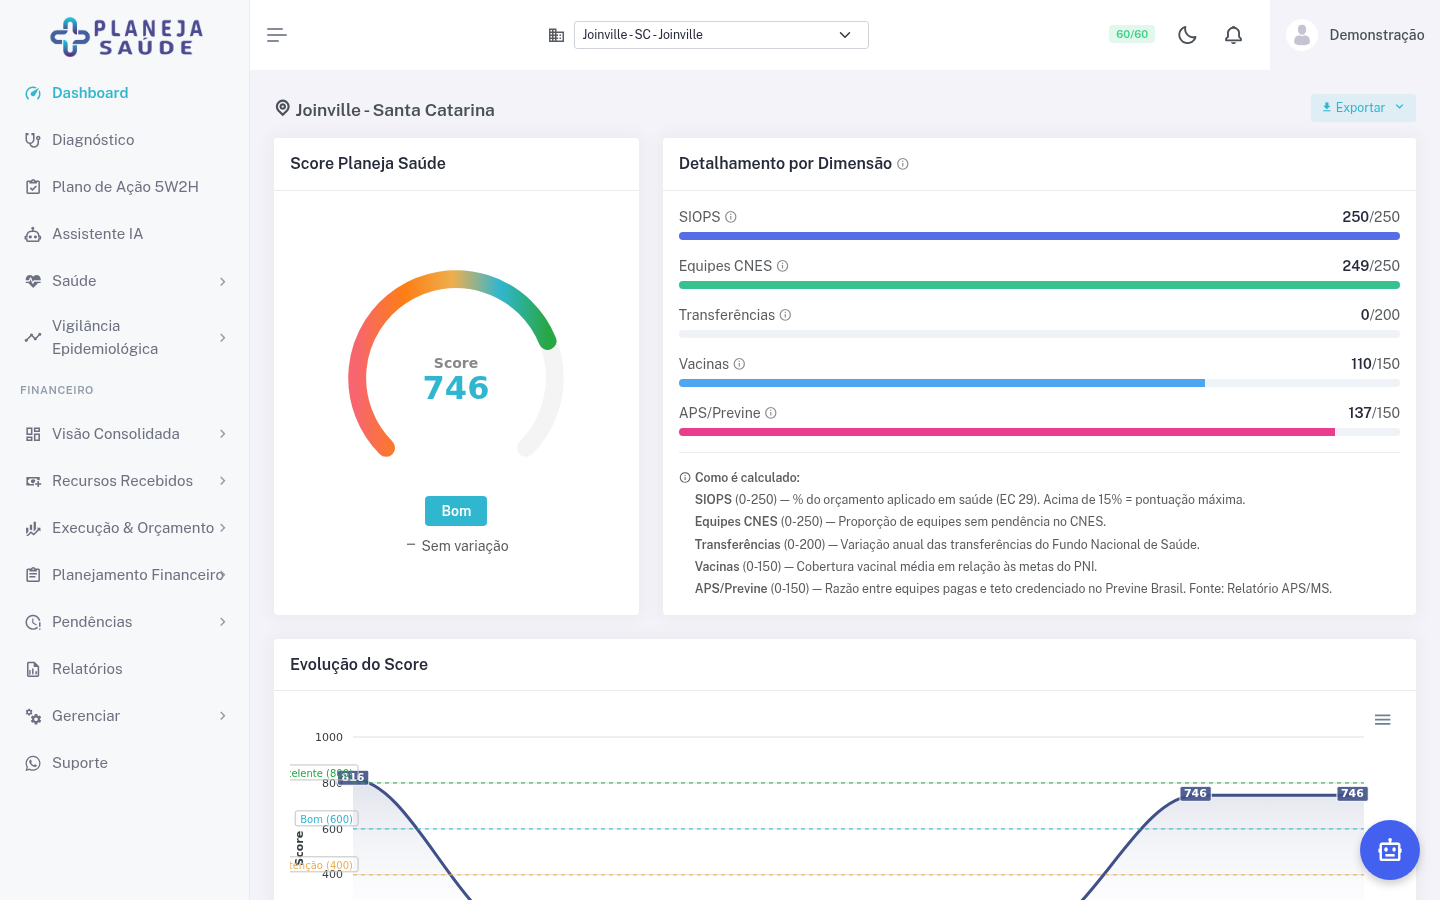Click info icon next to Transferências
Screen dimensions: 1440x900
coord(786,315)
